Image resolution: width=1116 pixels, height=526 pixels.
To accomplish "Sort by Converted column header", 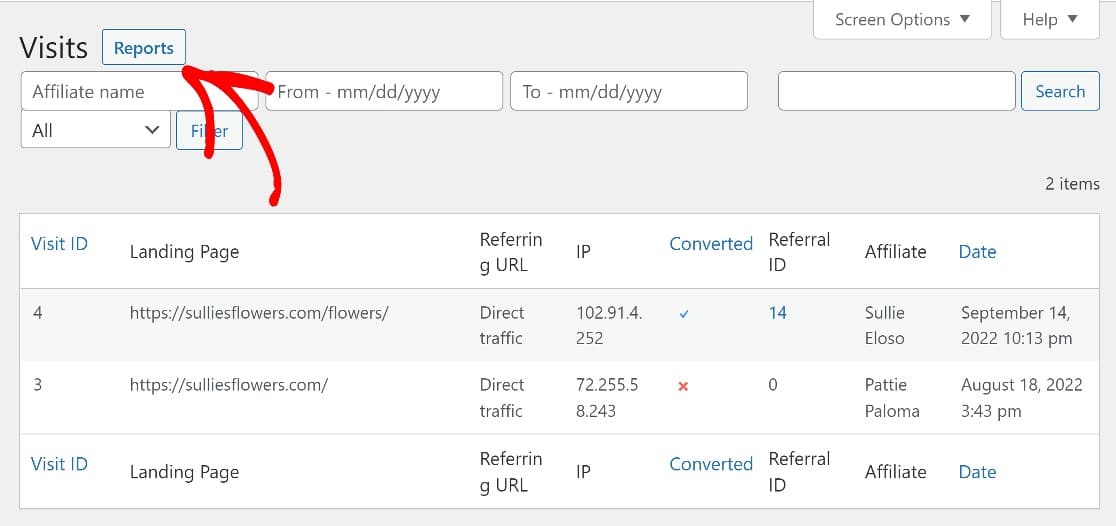I will tap(710, 244).
